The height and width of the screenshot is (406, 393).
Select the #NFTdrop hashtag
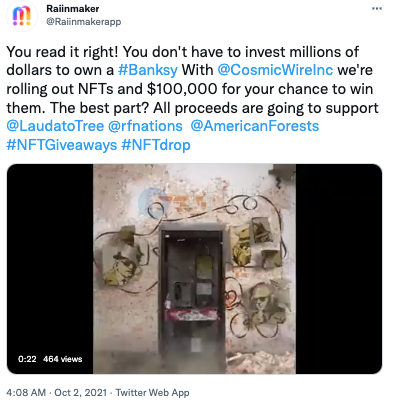click(156, 145)
